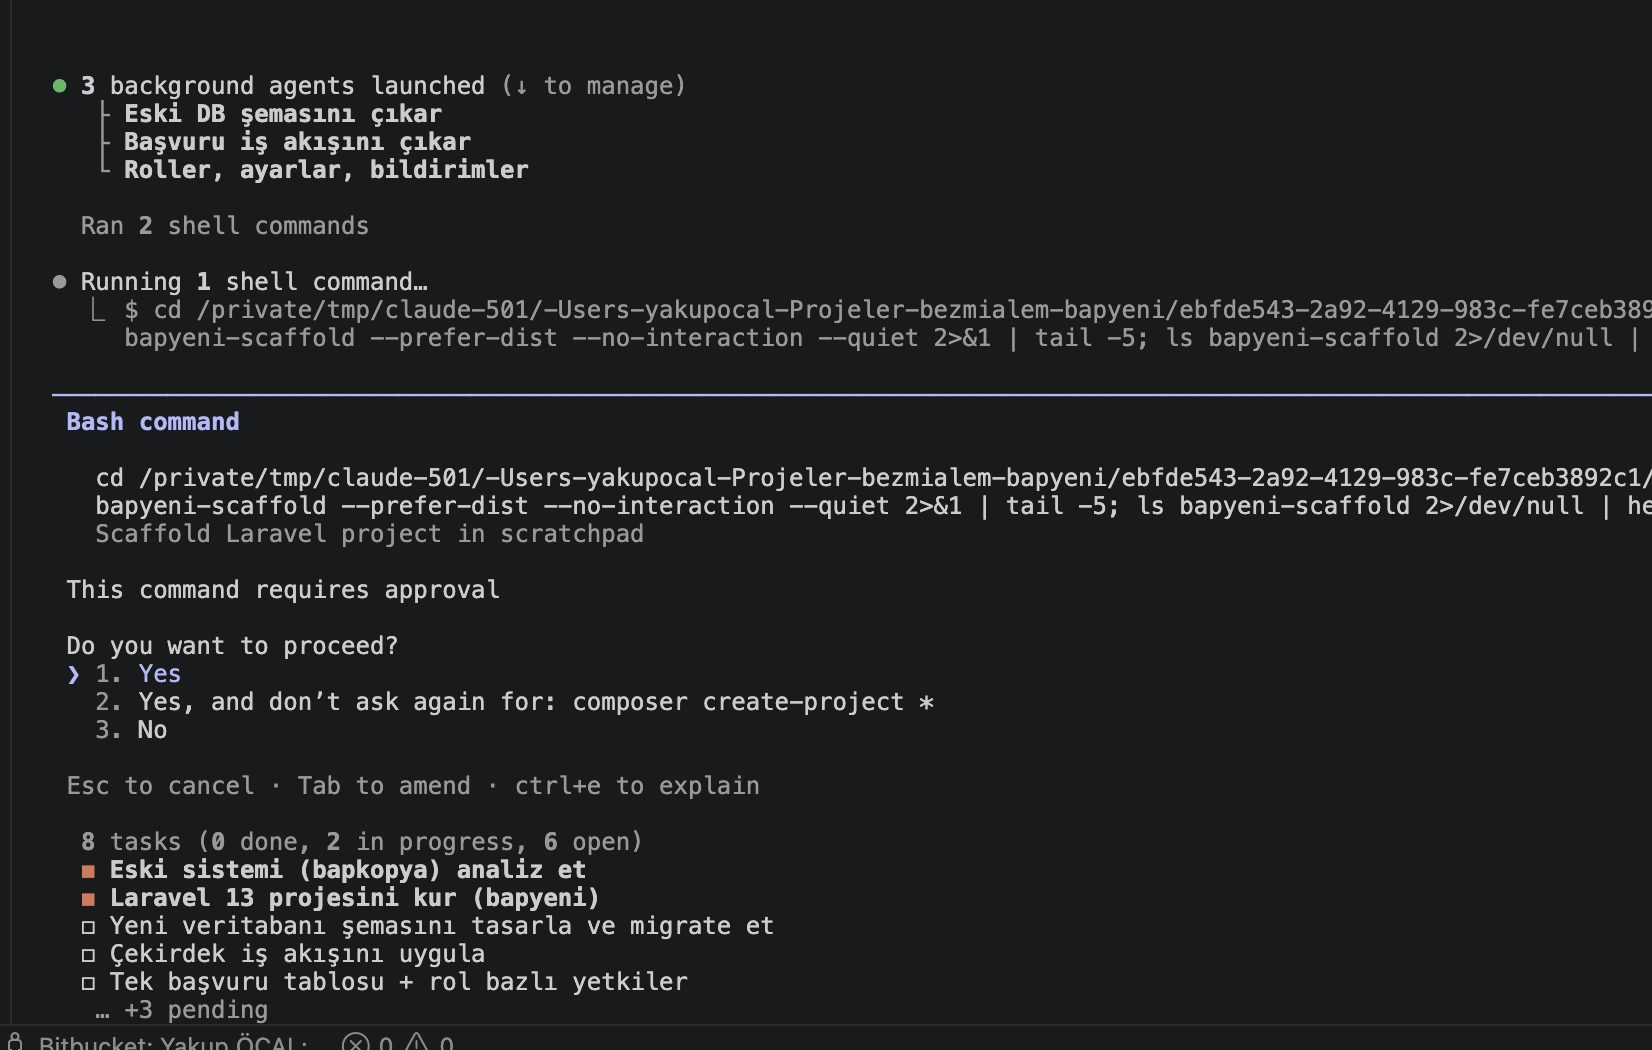Select option 1 Yes to proceed
Screen dimensions: 1652x1050
point(138,674)
